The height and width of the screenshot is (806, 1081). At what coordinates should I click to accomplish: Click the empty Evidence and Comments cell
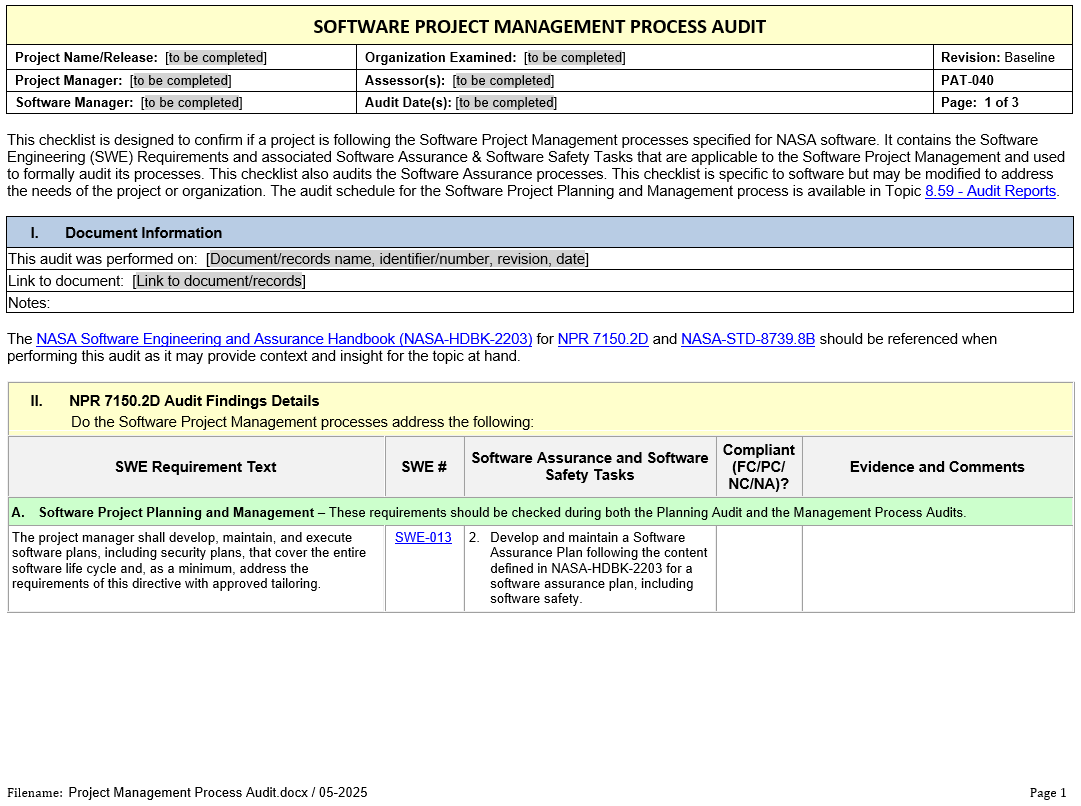[x=937, y=568]
